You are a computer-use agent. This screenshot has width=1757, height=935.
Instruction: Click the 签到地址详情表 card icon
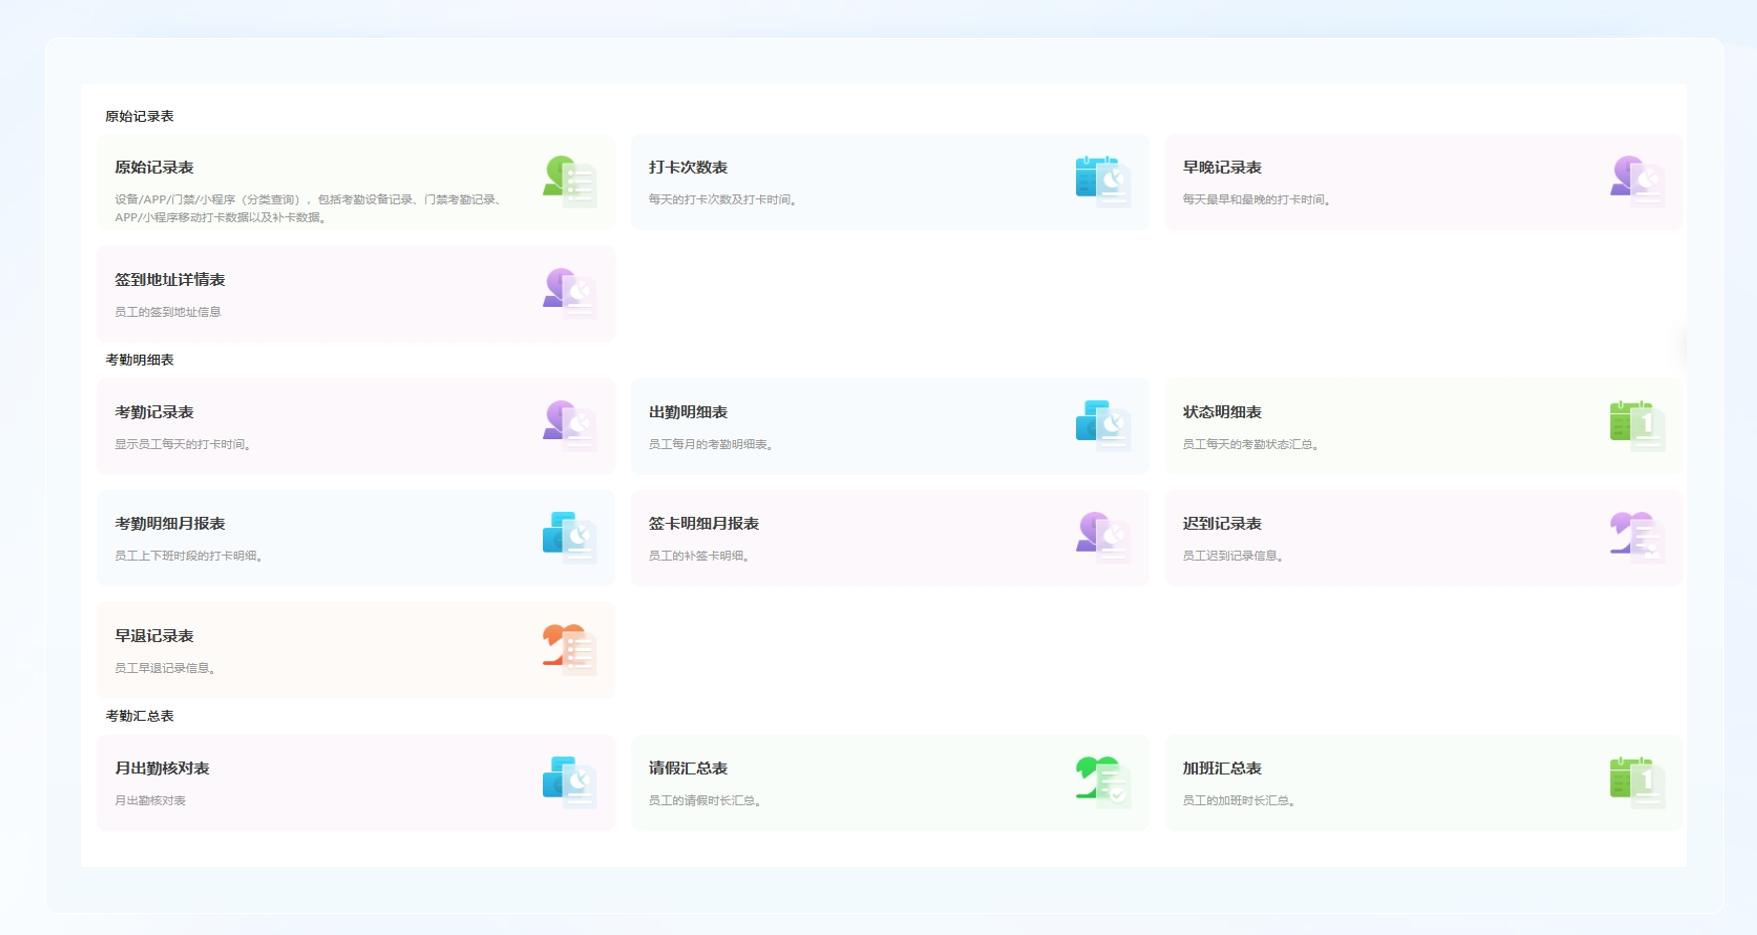(x=569, y=294)
